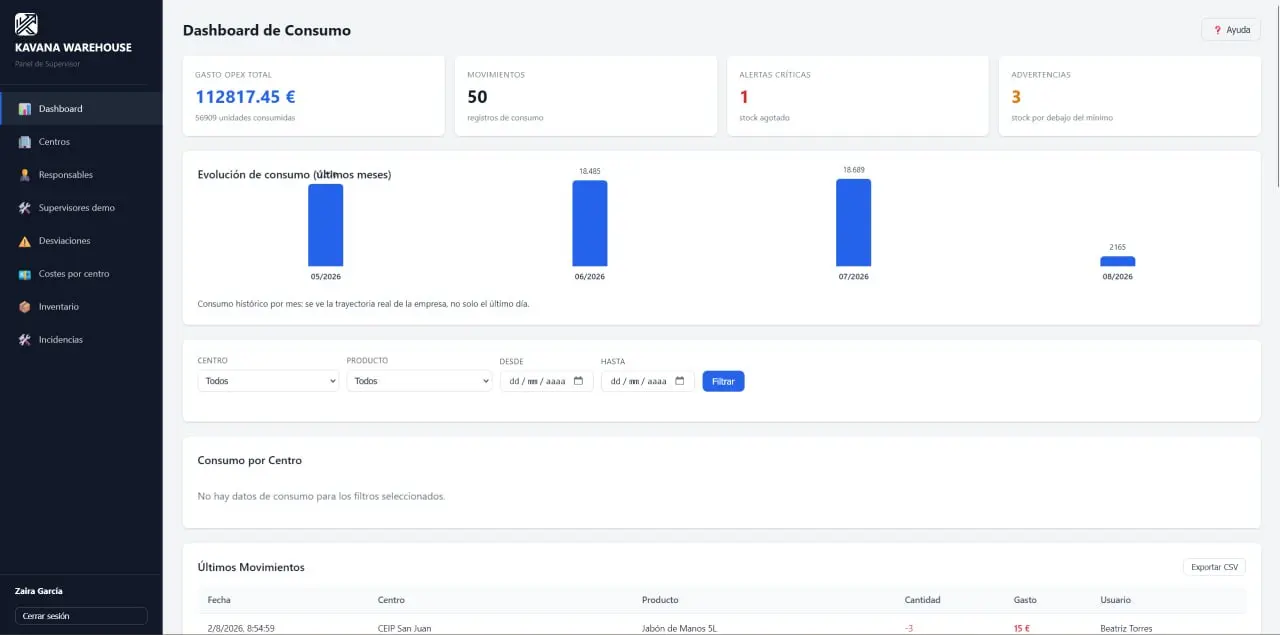Click the Consumo por Centro heading
1280x635 pixels.
[250, 460]
